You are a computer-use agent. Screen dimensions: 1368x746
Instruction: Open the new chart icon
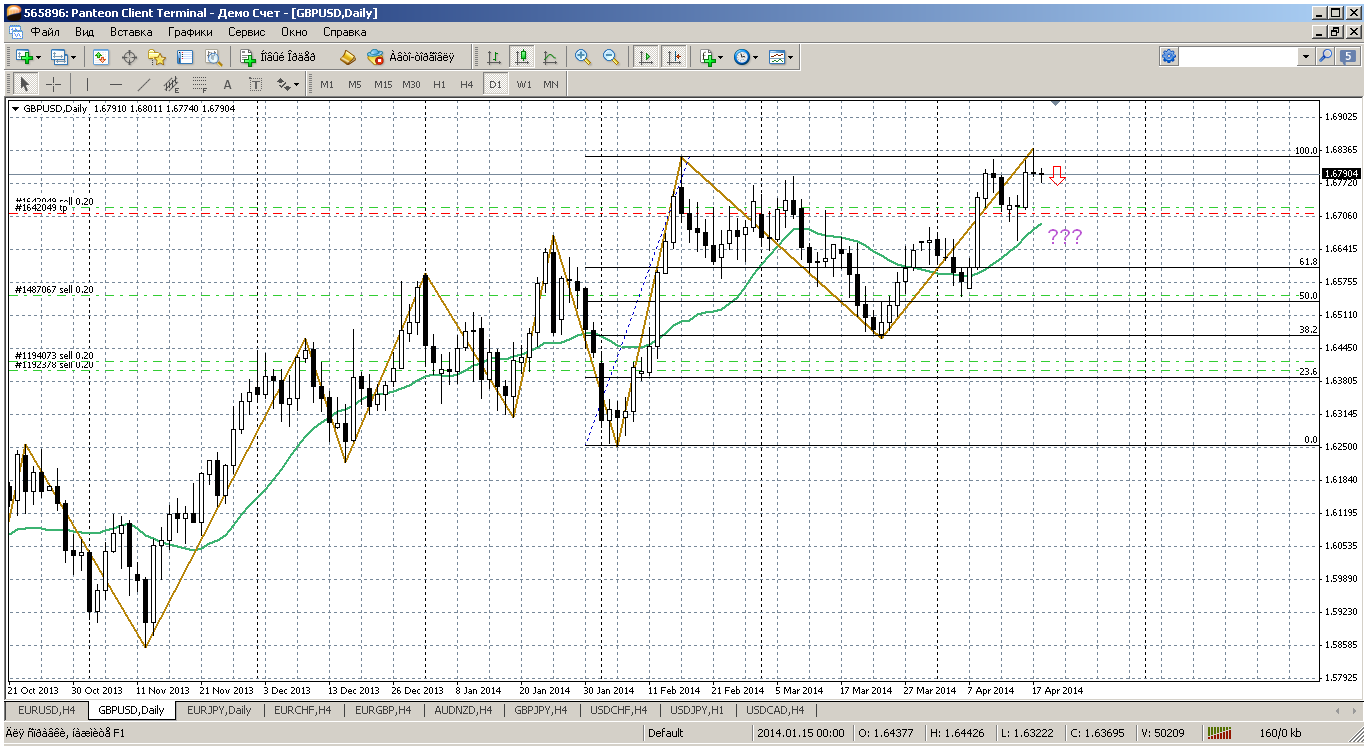click(x=22, y=57)
